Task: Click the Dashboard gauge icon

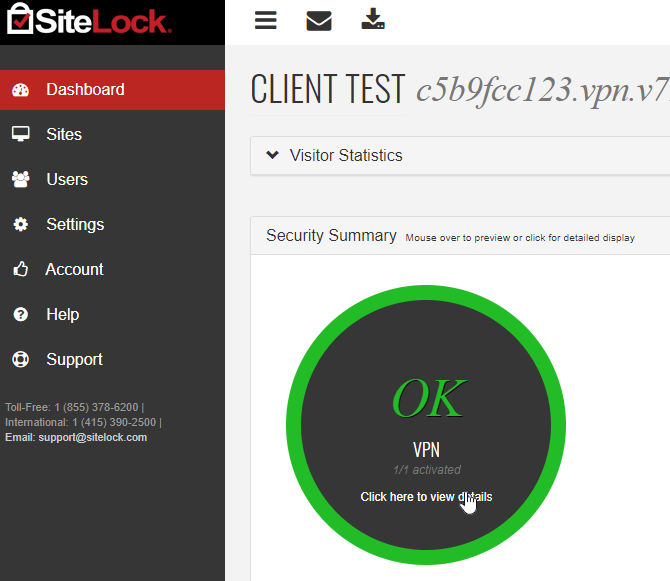Action: tap(20, 90)
